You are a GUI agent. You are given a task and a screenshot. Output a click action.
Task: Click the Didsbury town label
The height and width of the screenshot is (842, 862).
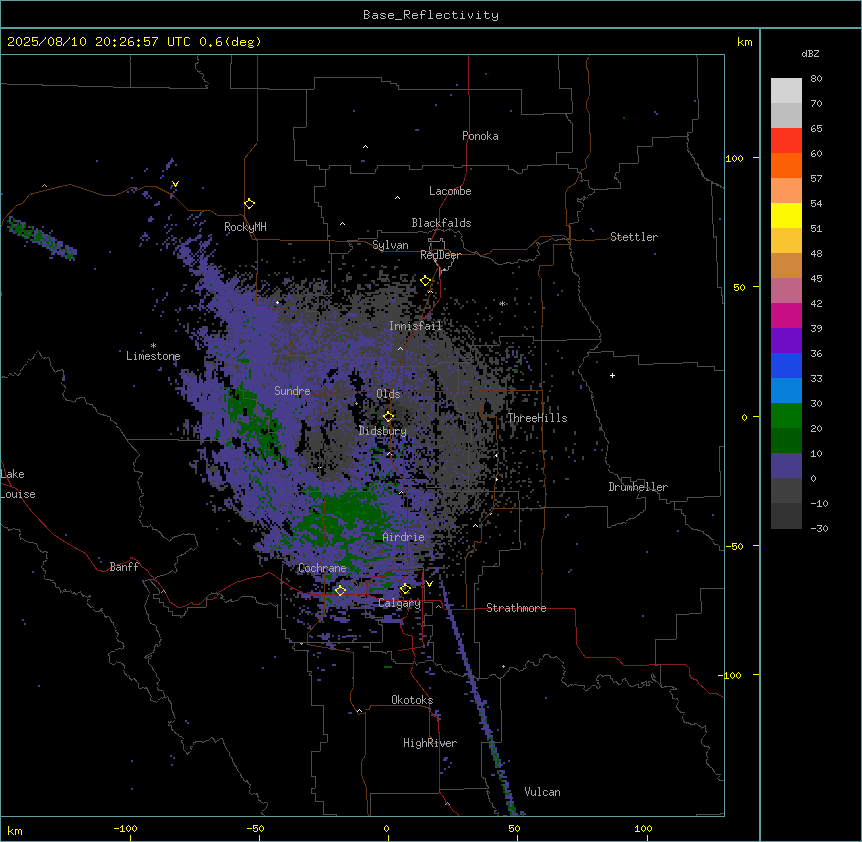coord(383,431)
